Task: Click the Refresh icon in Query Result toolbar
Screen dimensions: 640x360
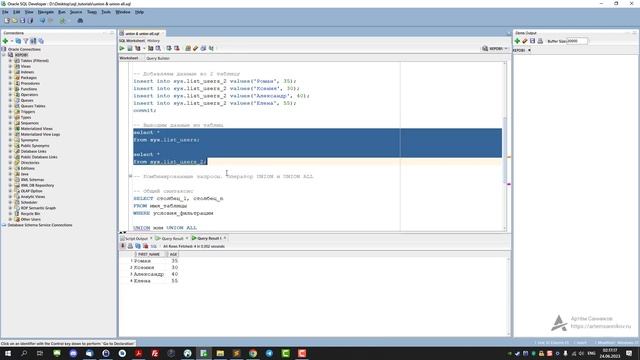Action: 138,246
